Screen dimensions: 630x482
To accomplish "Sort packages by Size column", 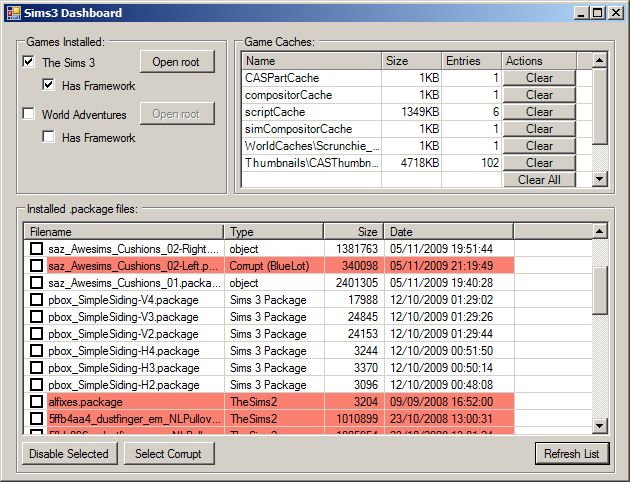I will tap(354, 232).
